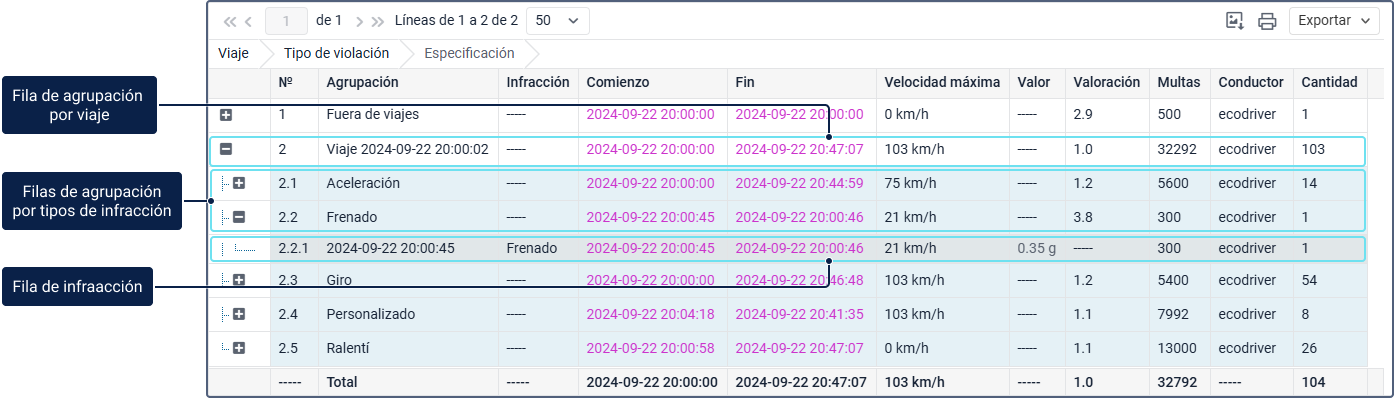1394x398 pixels.
Task: Select the Tipo de violación grouping tab
Action: coord(337,54)
